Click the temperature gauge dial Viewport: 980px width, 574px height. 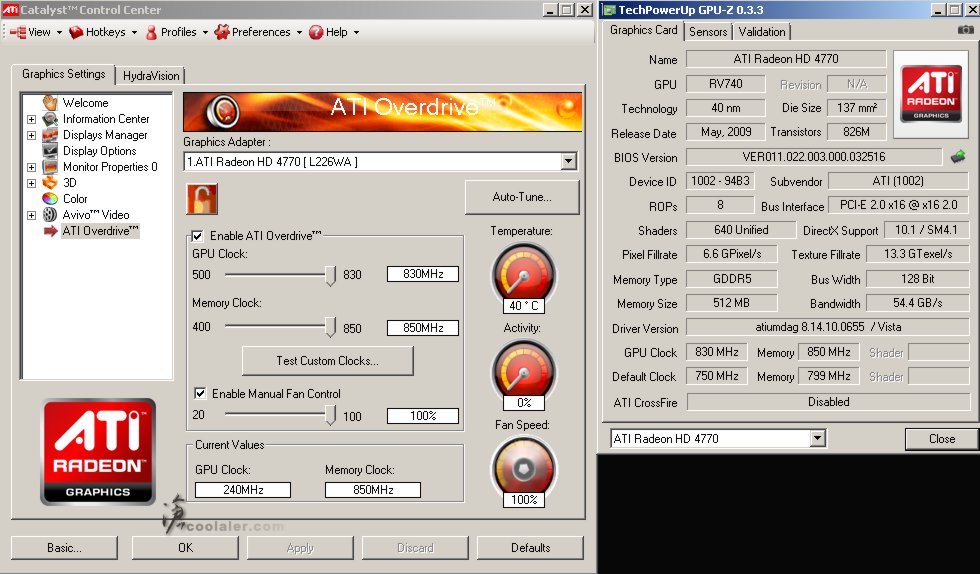tap(524, 274)
